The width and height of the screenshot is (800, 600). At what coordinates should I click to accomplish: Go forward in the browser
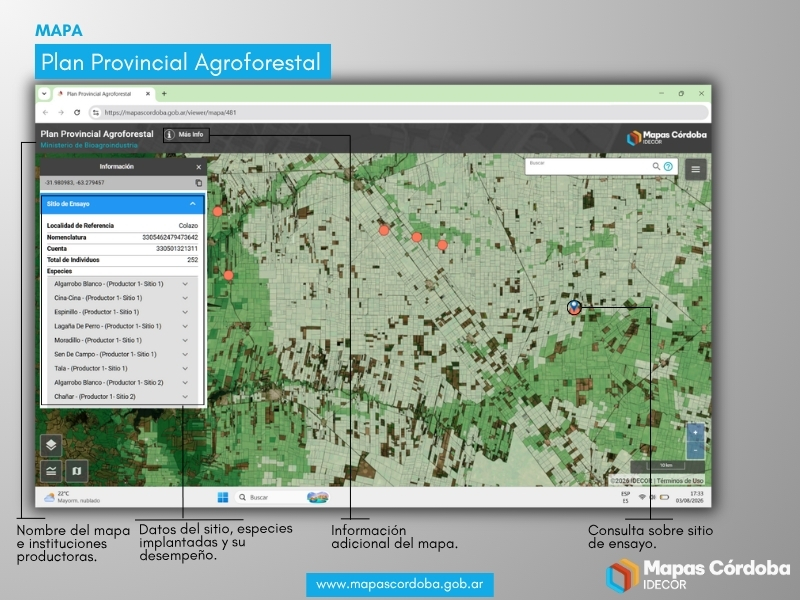click(61, 113)
